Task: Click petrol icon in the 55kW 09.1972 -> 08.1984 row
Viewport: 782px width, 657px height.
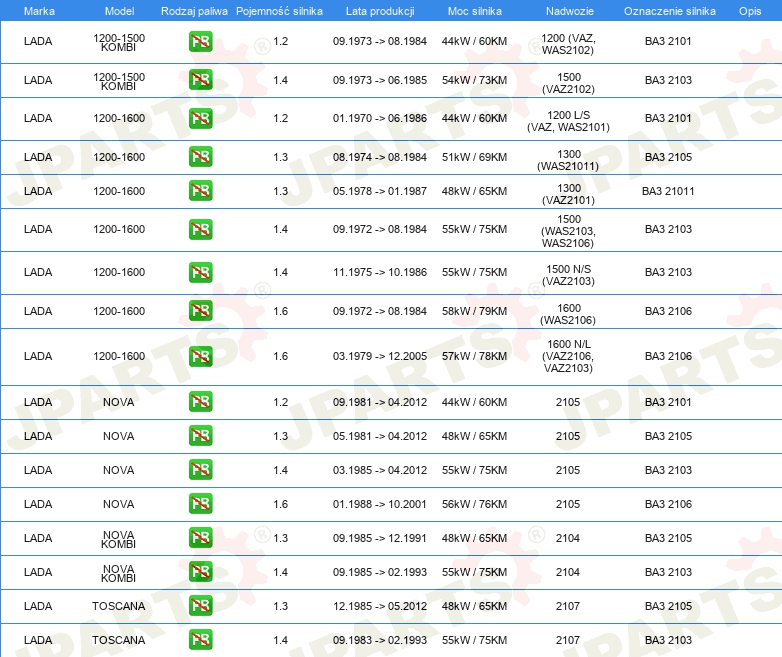Action: point(200,229)
